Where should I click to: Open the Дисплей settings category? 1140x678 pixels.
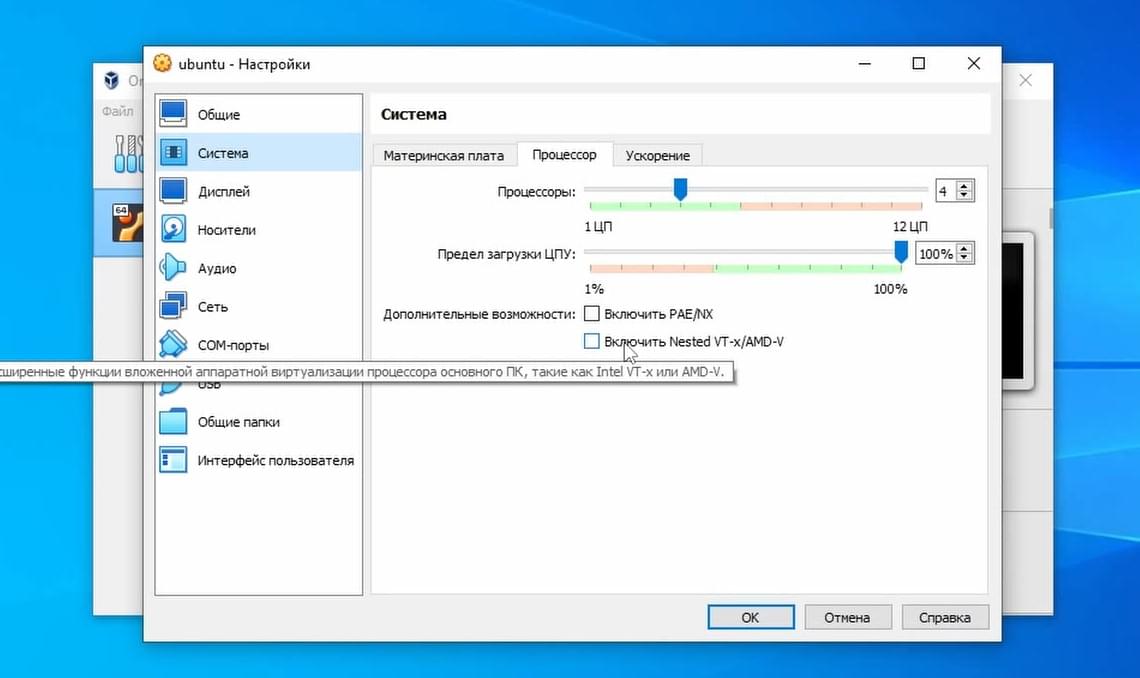coord(258,191)
